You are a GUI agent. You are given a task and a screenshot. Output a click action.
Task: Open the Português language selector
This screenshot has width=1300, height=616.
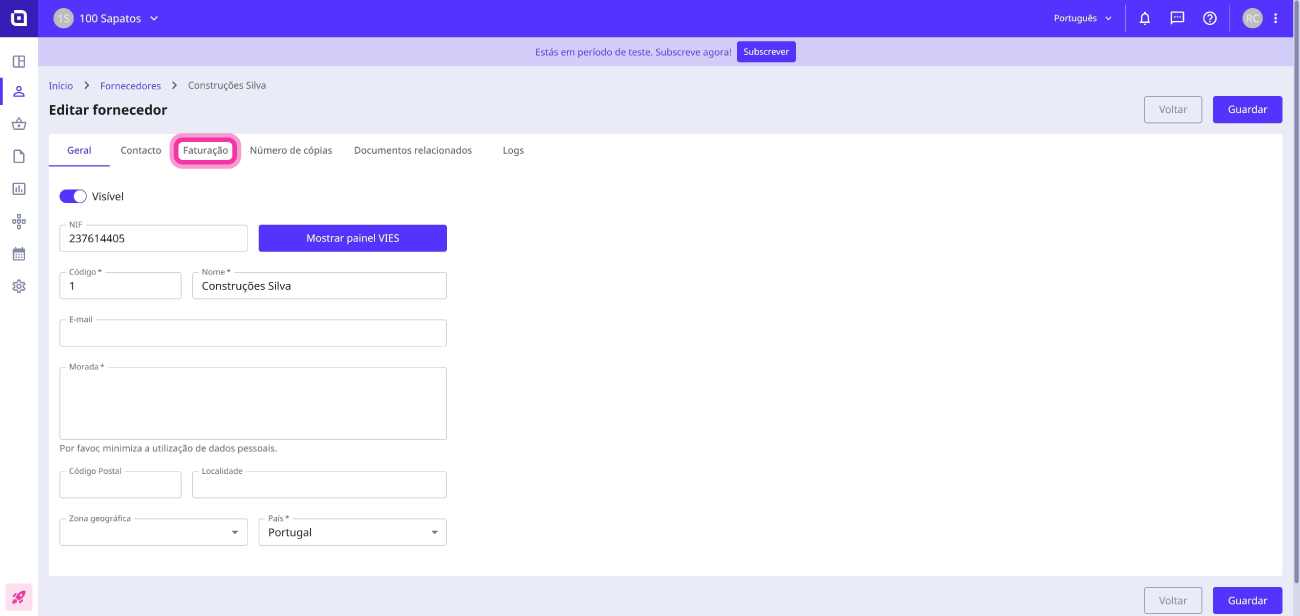coord(1083,18)
